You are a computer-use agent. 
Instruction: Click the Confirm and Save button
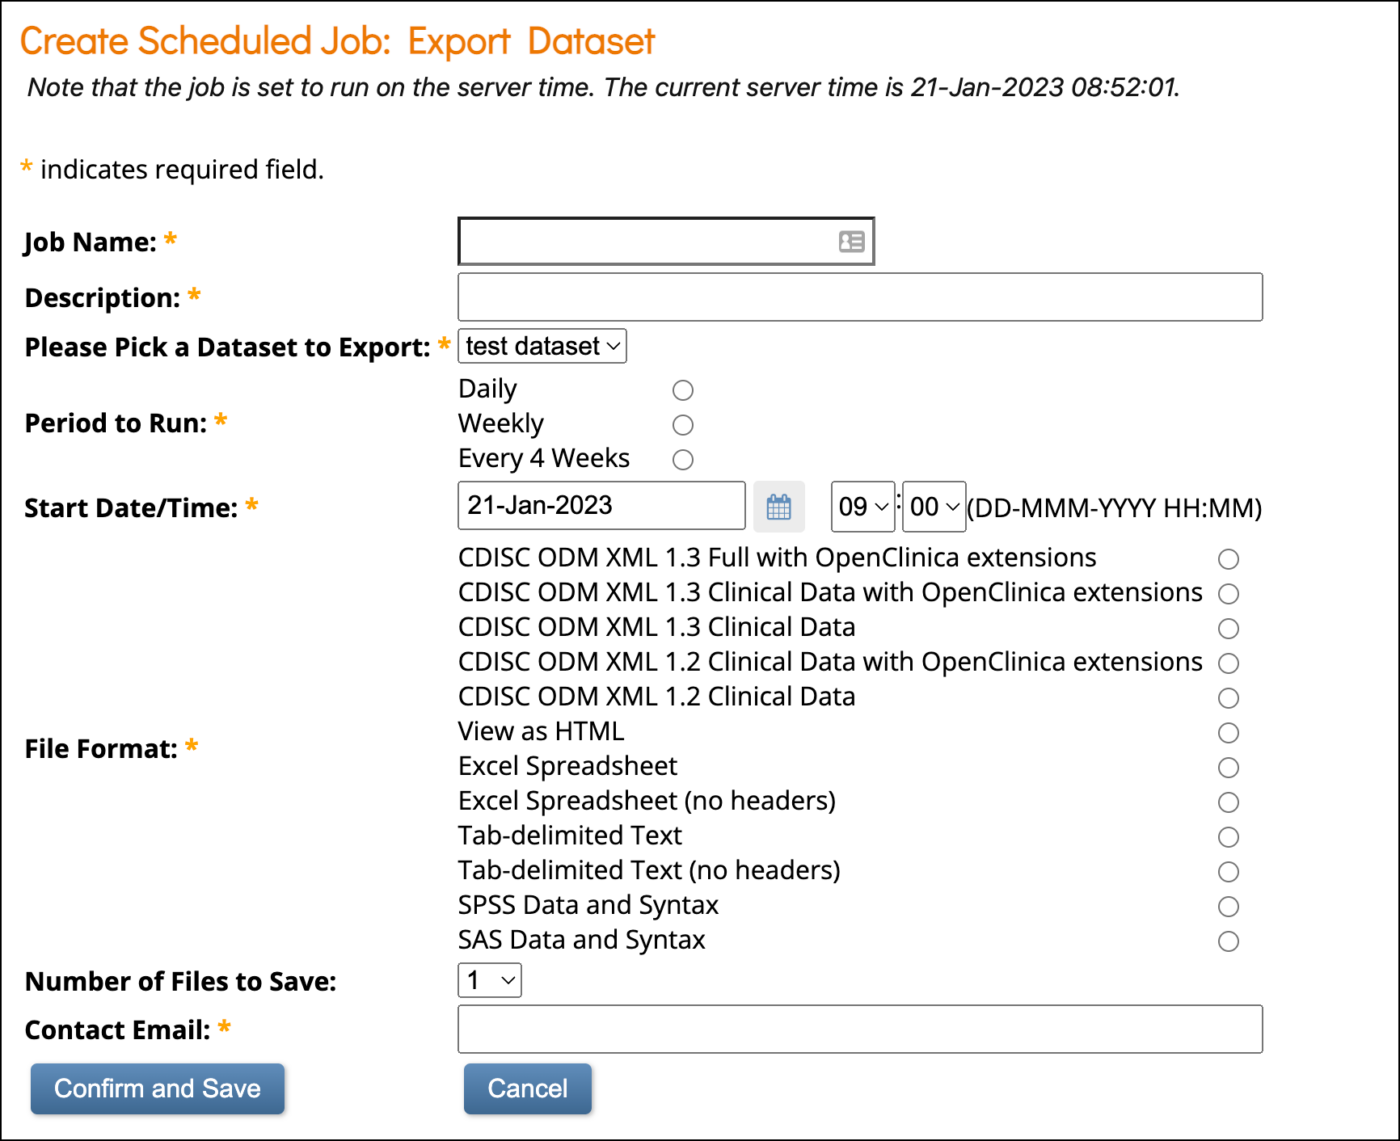pyautogui.click(x=157, y=1088)
